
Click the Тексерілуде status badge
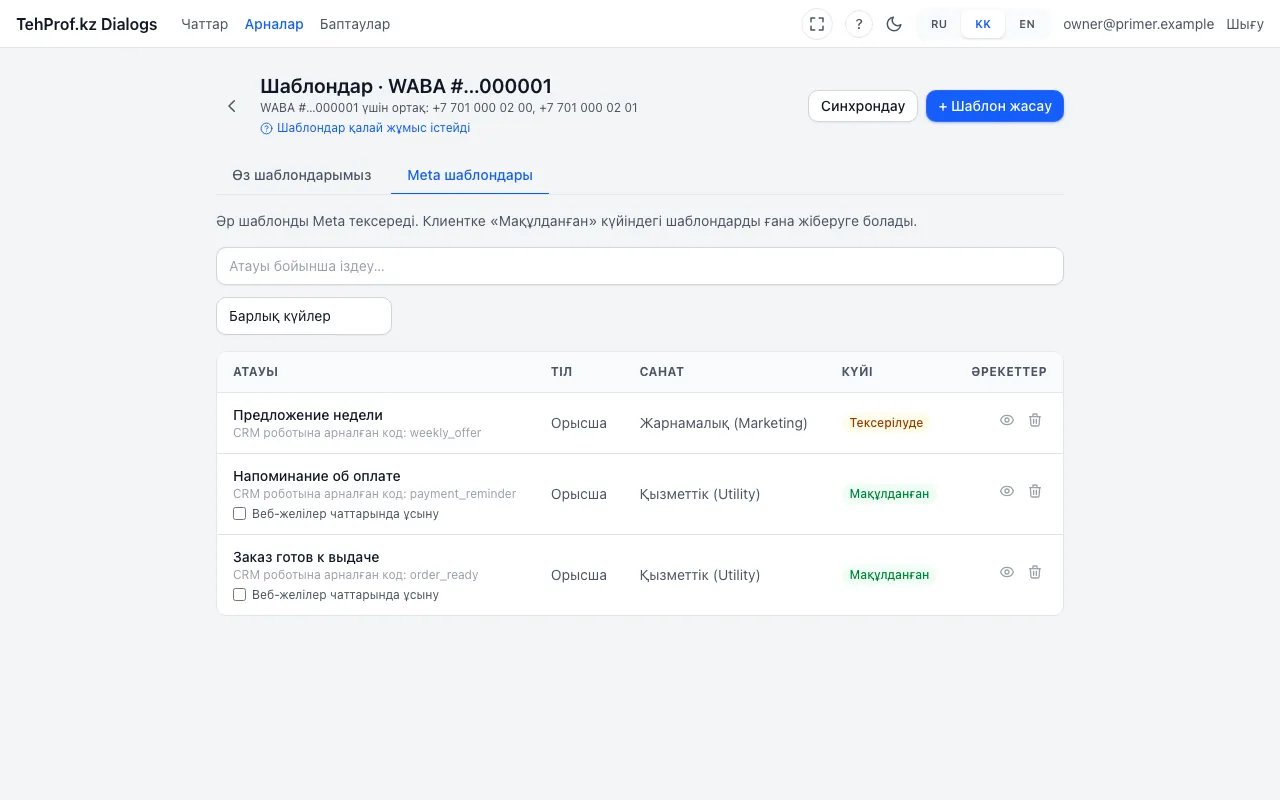(x=886, y=423)
